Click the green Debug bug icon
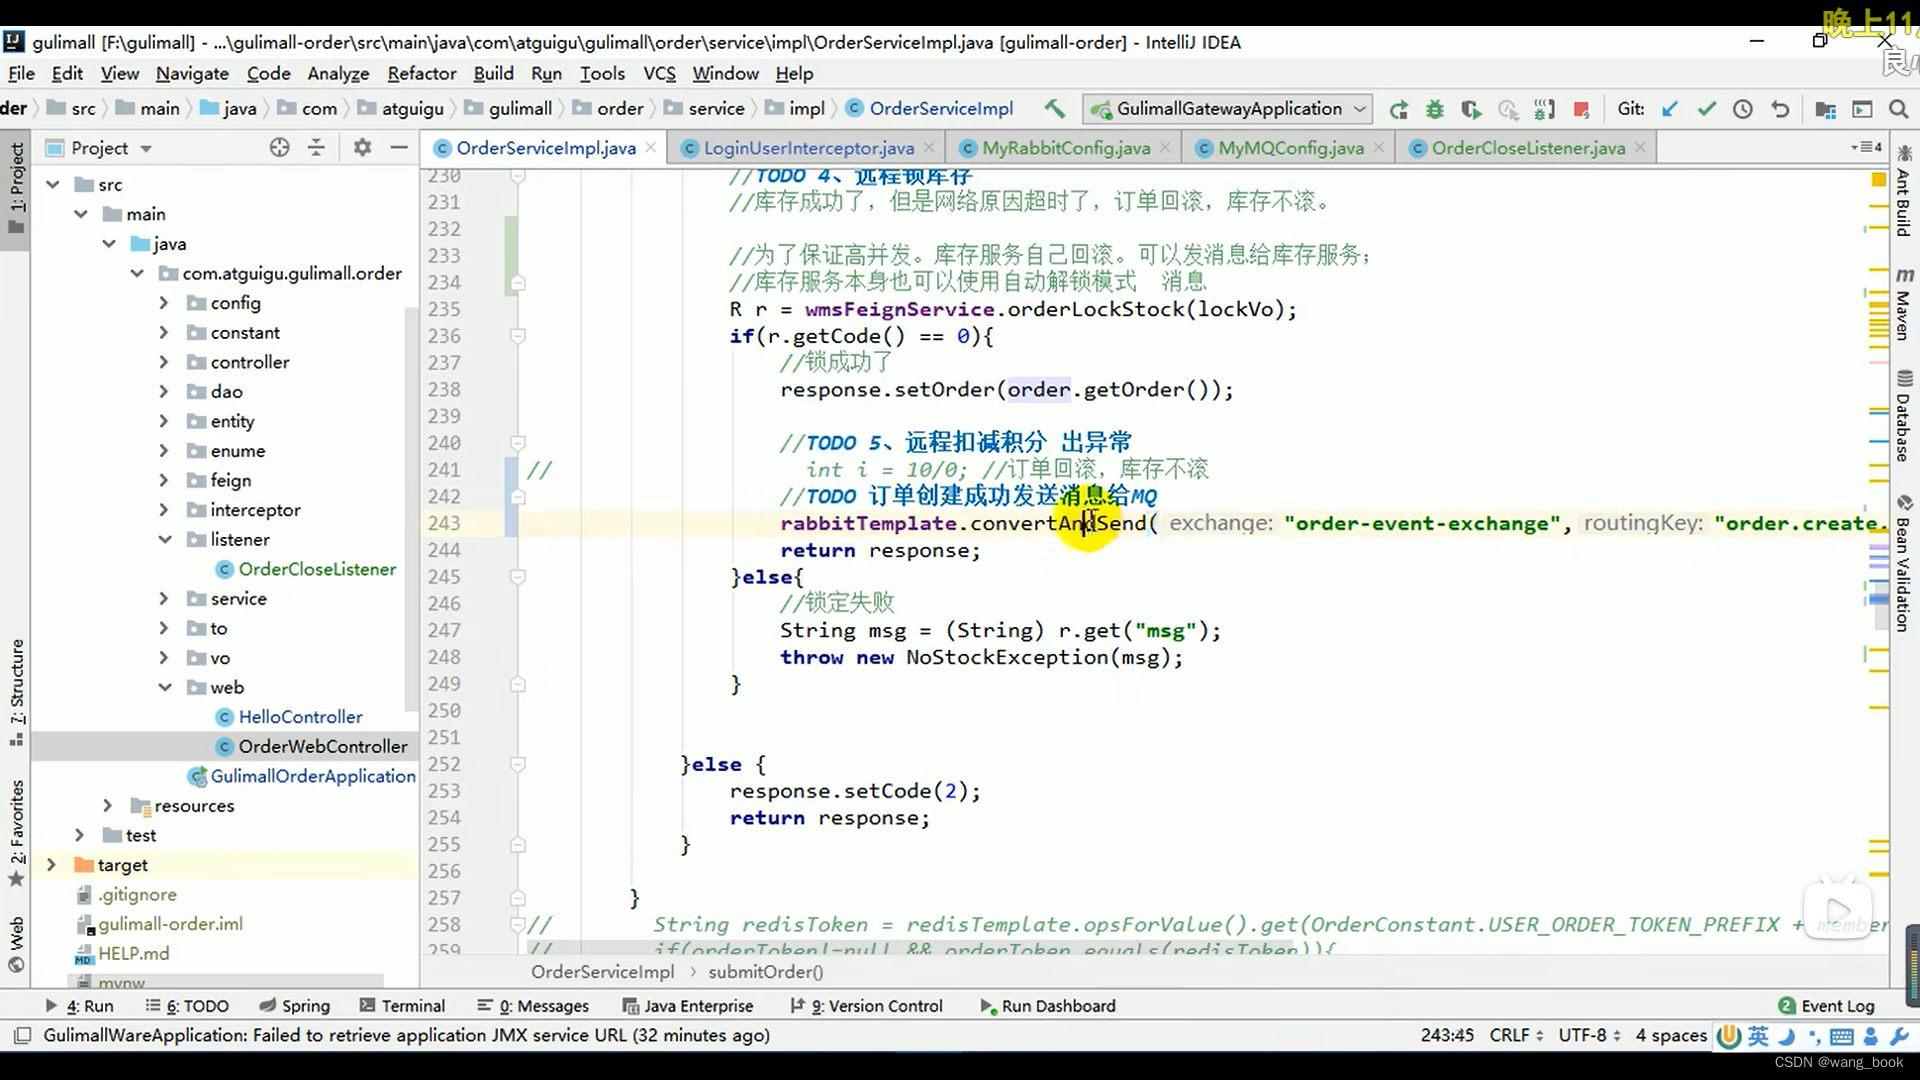Image resolution: width=1920 pixels, height=1080 pixels. click(1435, 109)
